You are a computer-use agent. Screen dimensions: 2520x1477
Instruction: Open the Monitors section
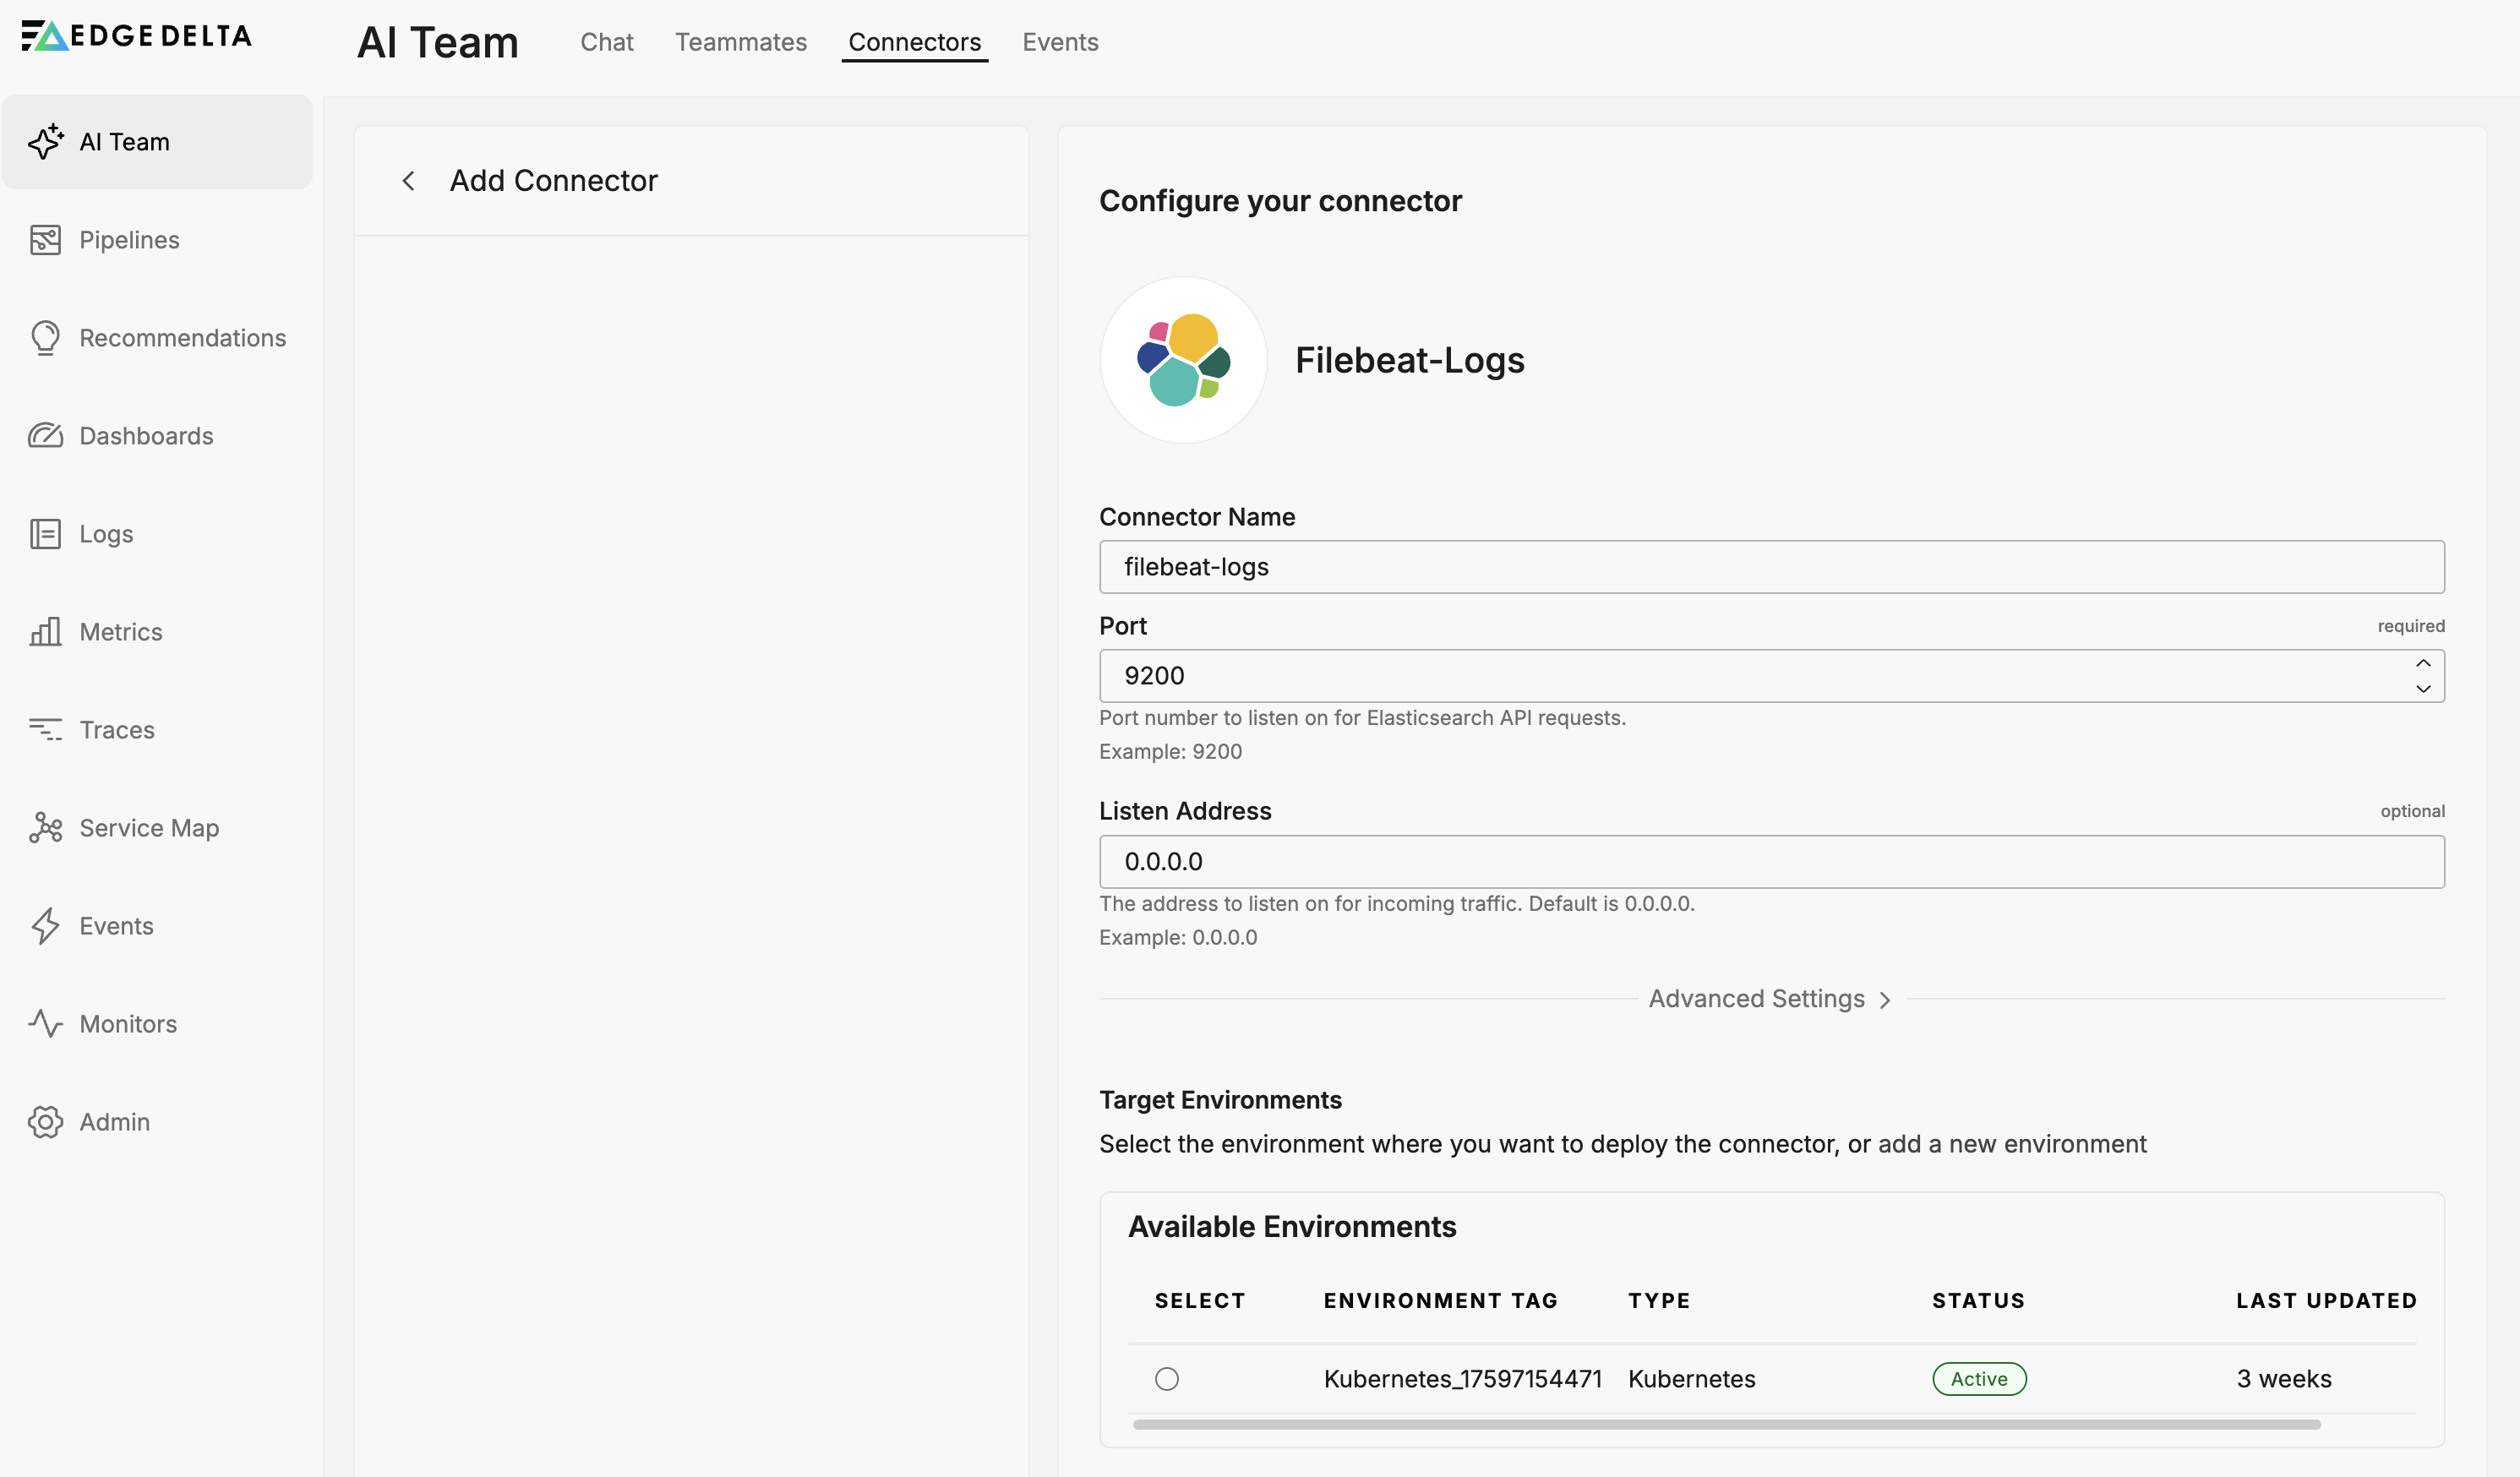coord(127,1023)
